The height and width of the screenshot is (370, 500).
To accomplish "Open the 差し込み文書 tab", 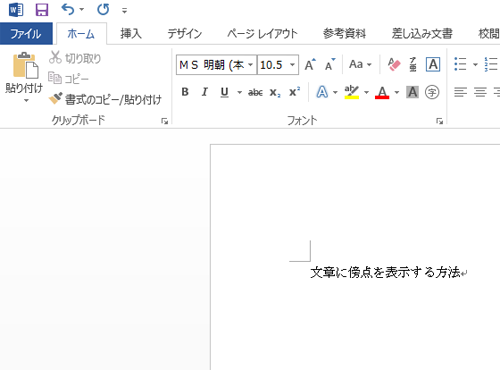I will click(422, 33).
